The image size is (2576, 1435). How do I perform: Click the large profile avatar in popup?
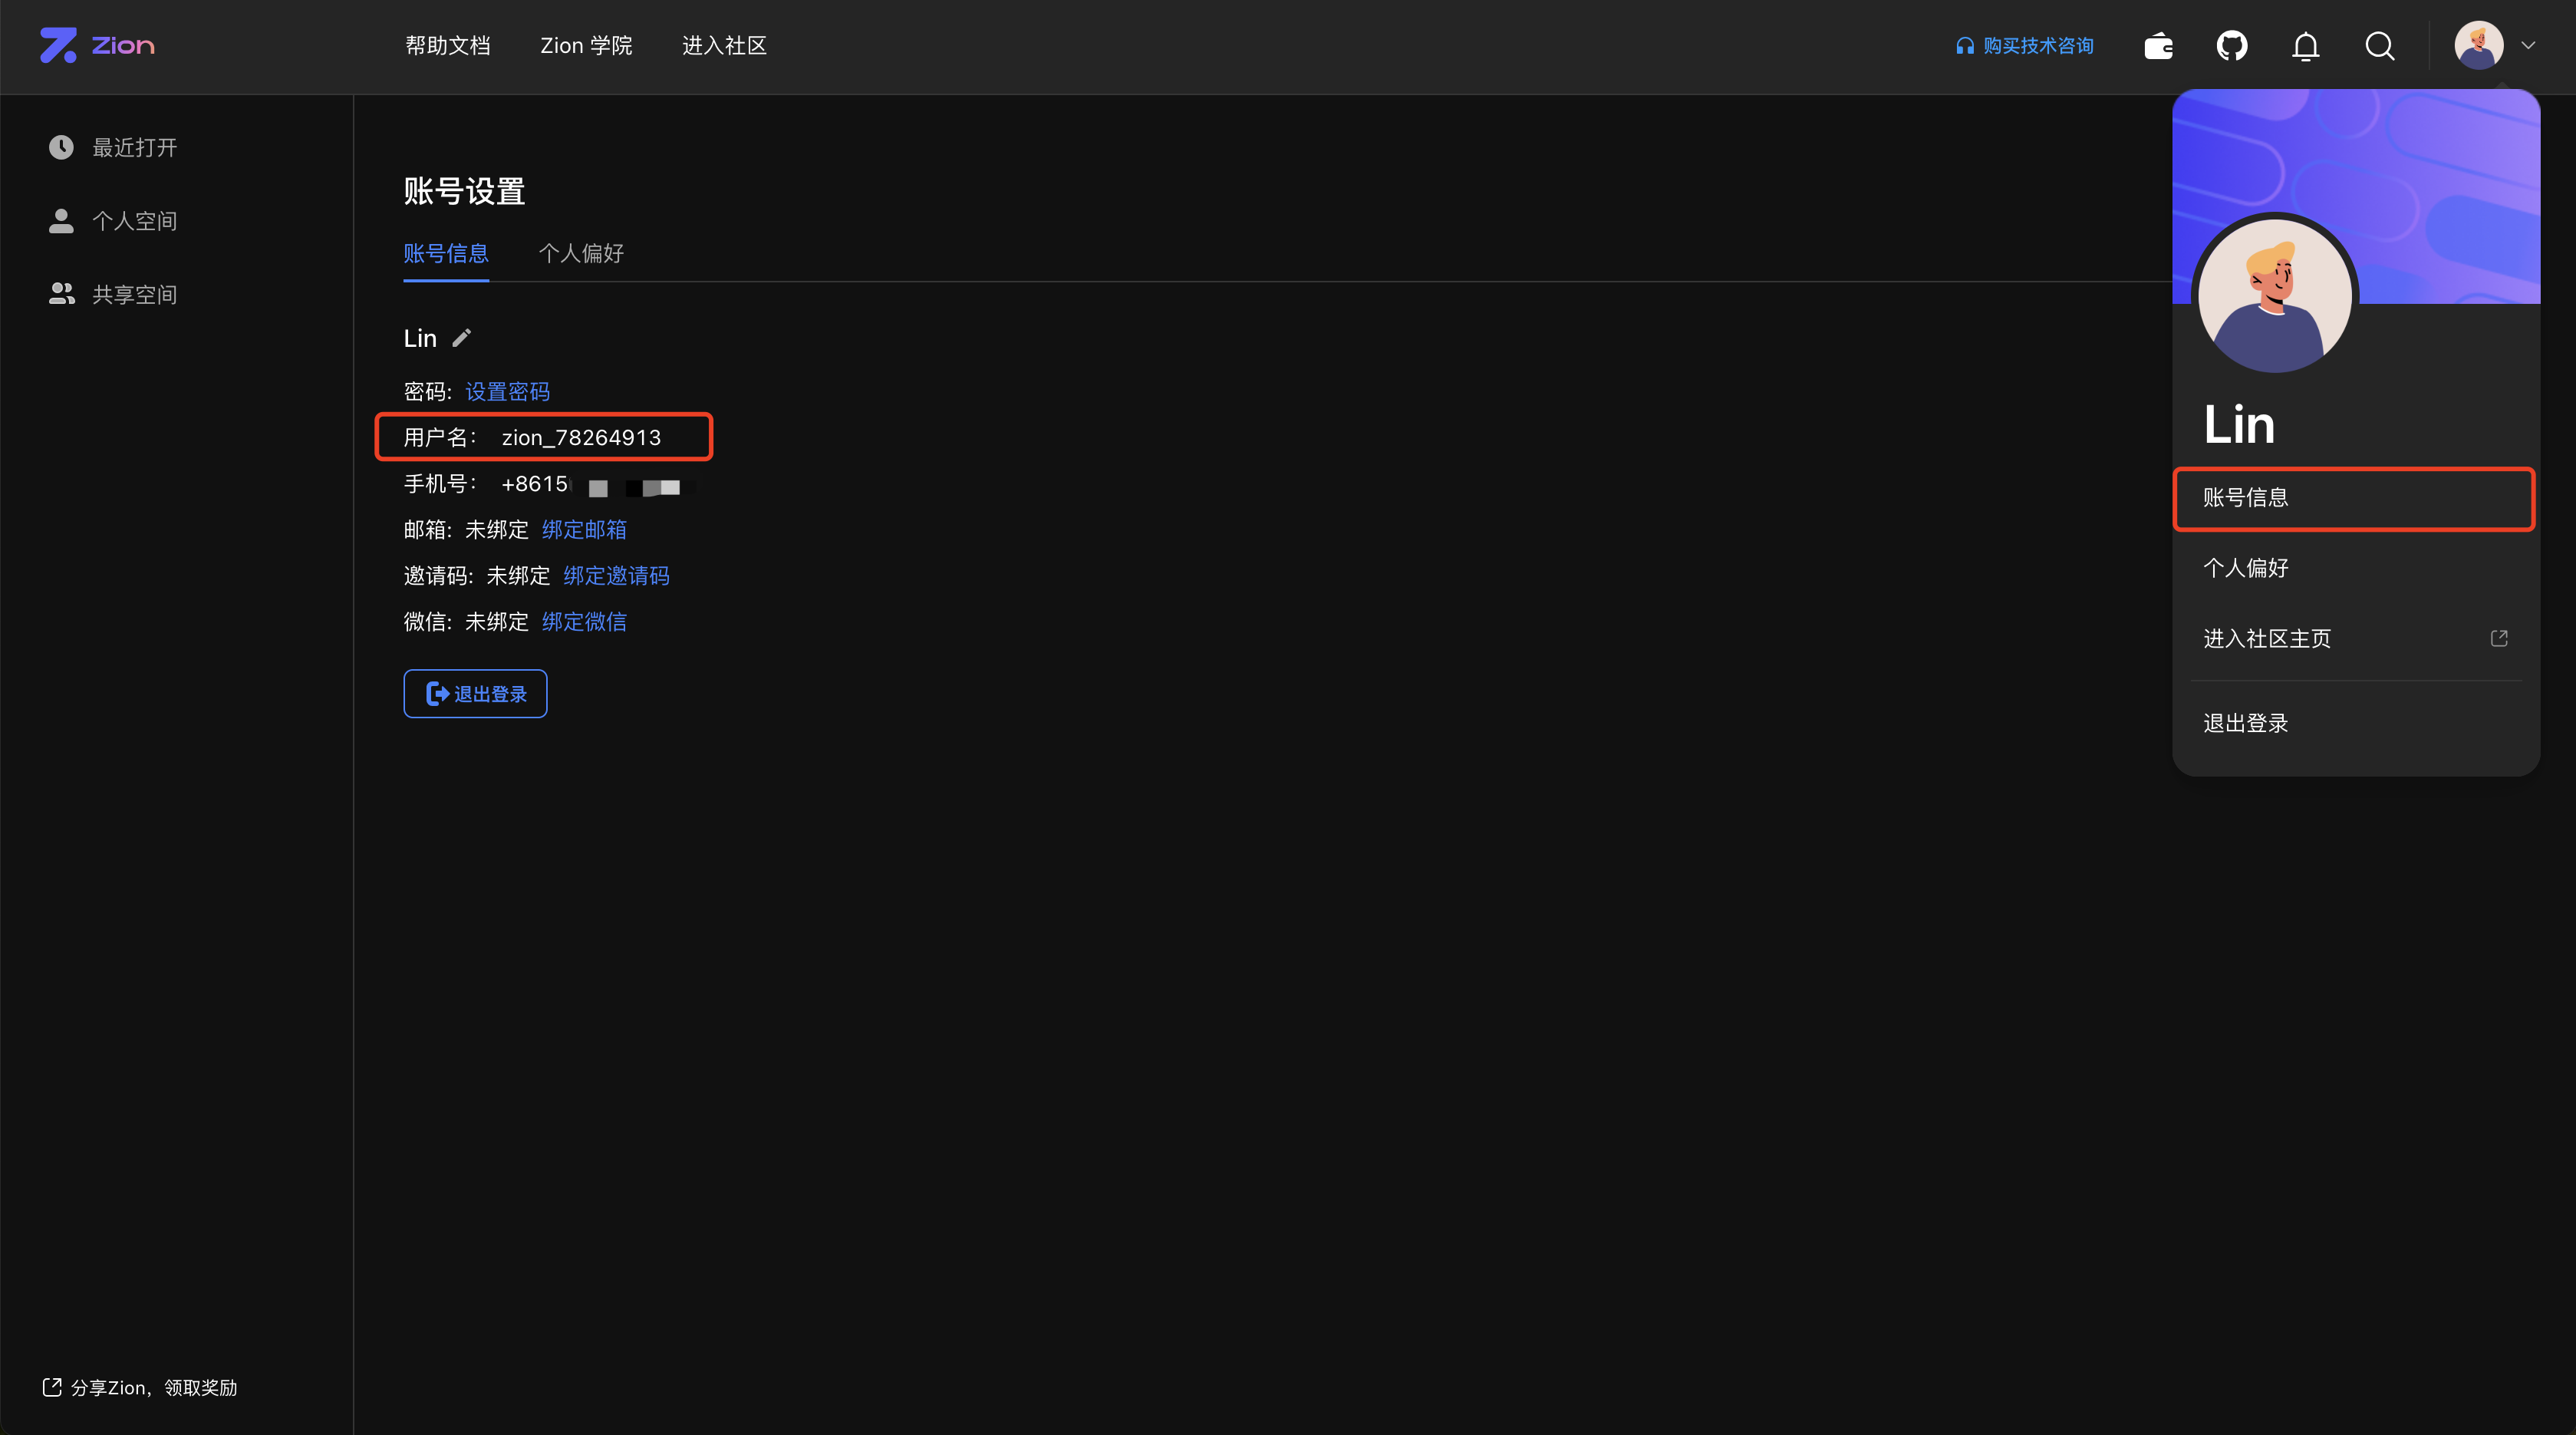click(x=2275, y=296)
